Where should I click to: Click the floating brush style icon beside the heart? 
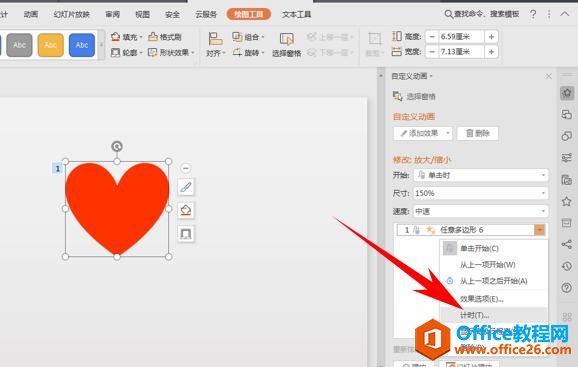(x=186, y=187)
